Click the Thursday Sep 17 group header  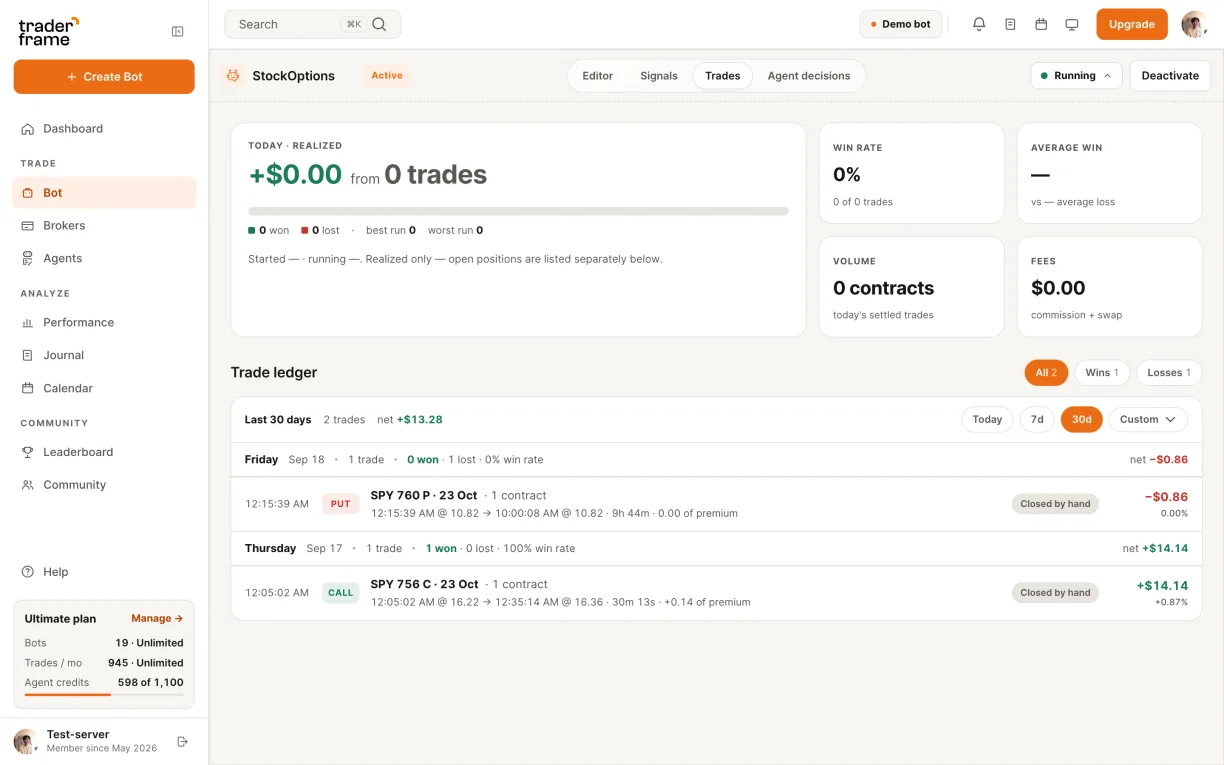coord(716,549)
